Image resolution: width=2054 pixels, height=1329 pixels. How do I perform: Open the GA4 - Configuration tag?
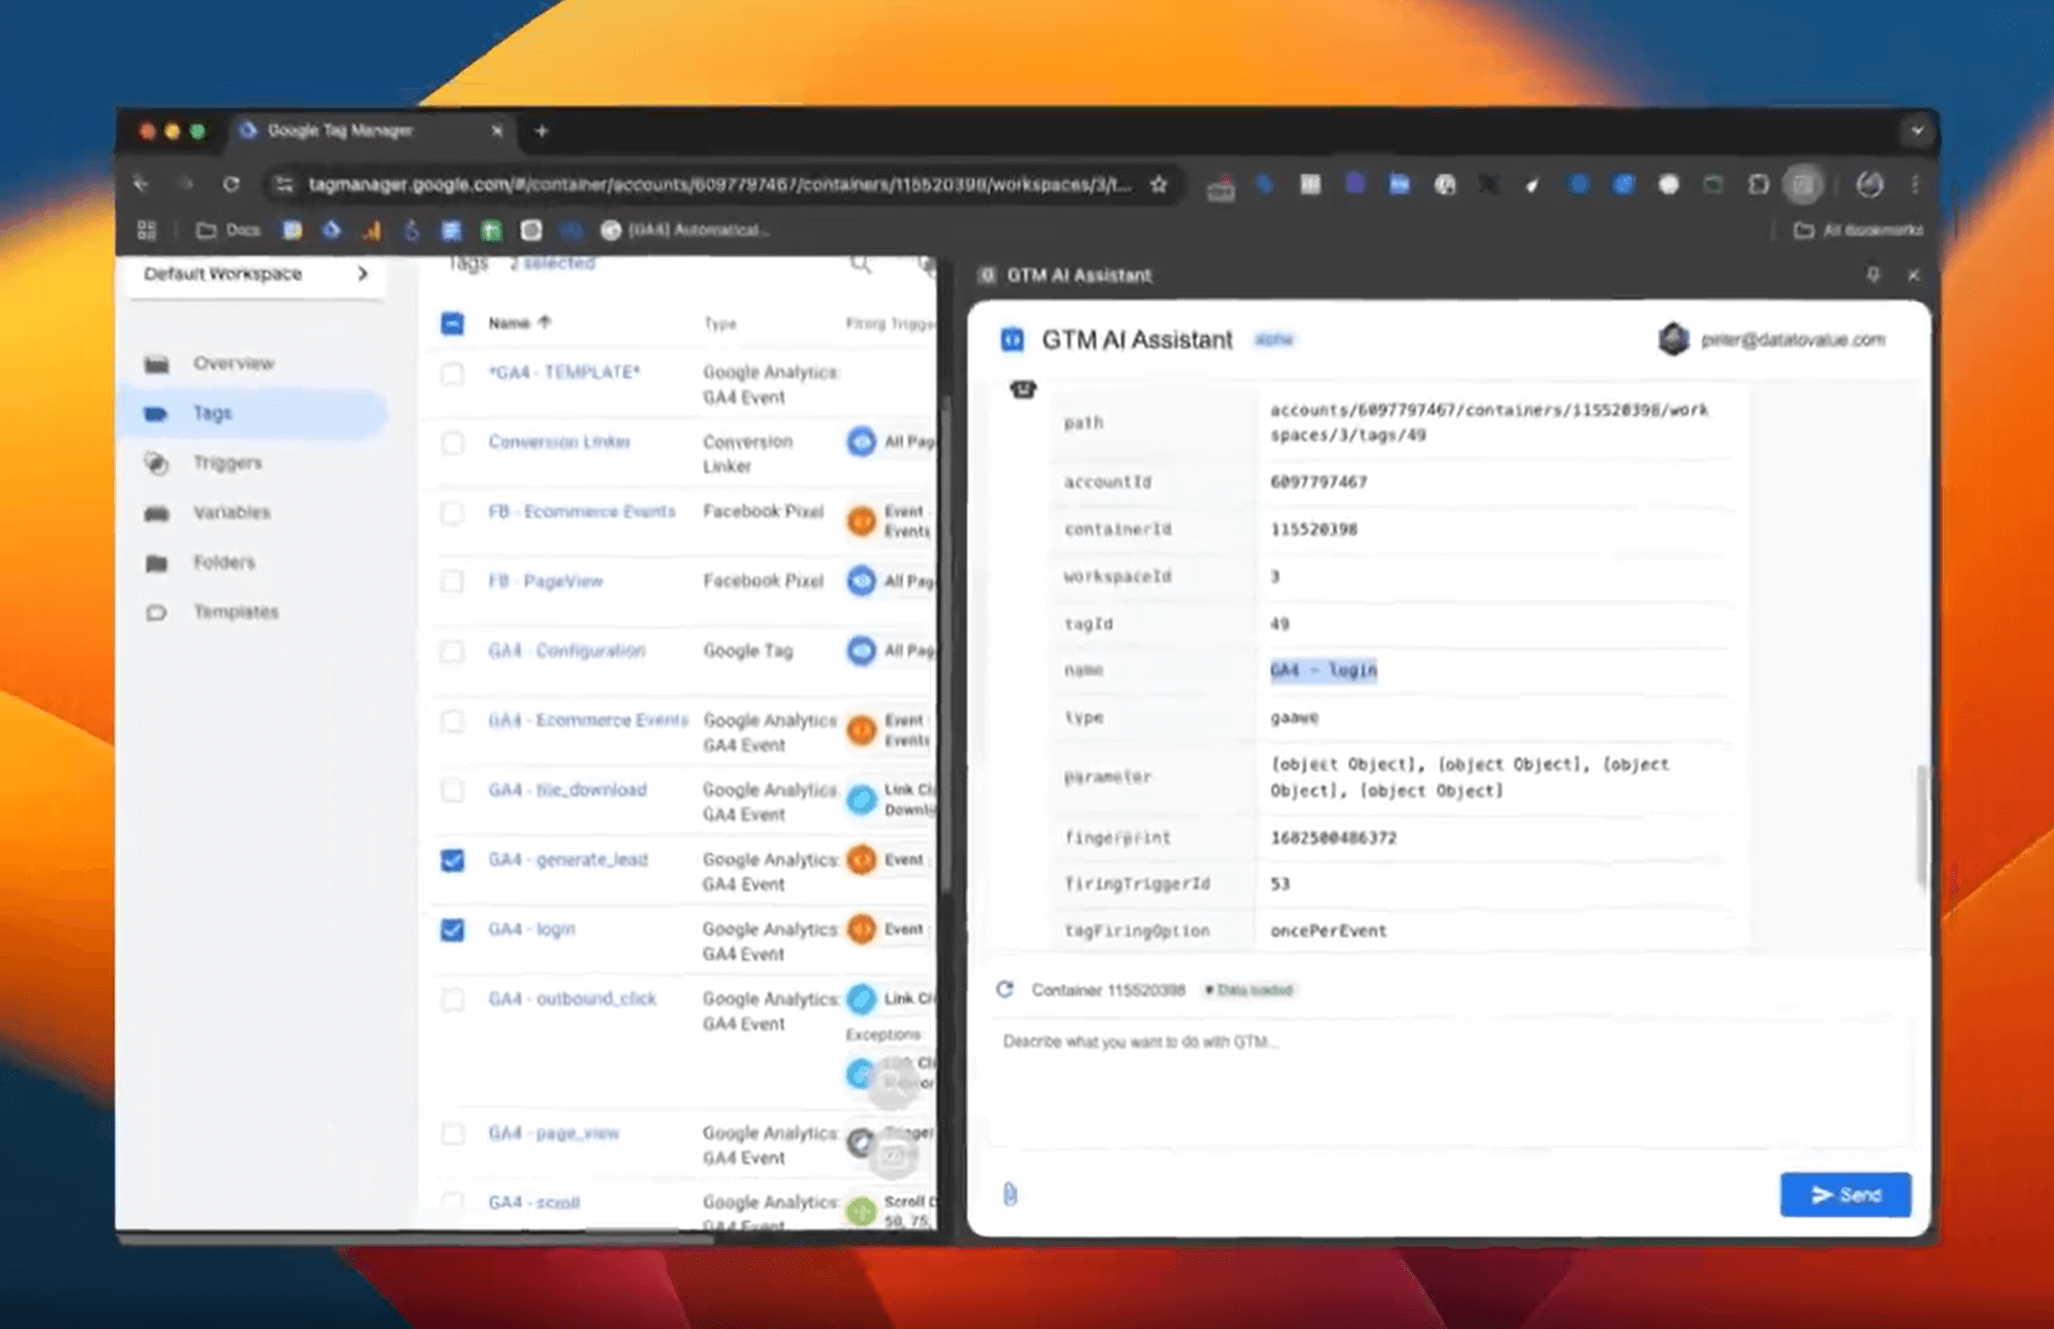[x=566, y=651]
